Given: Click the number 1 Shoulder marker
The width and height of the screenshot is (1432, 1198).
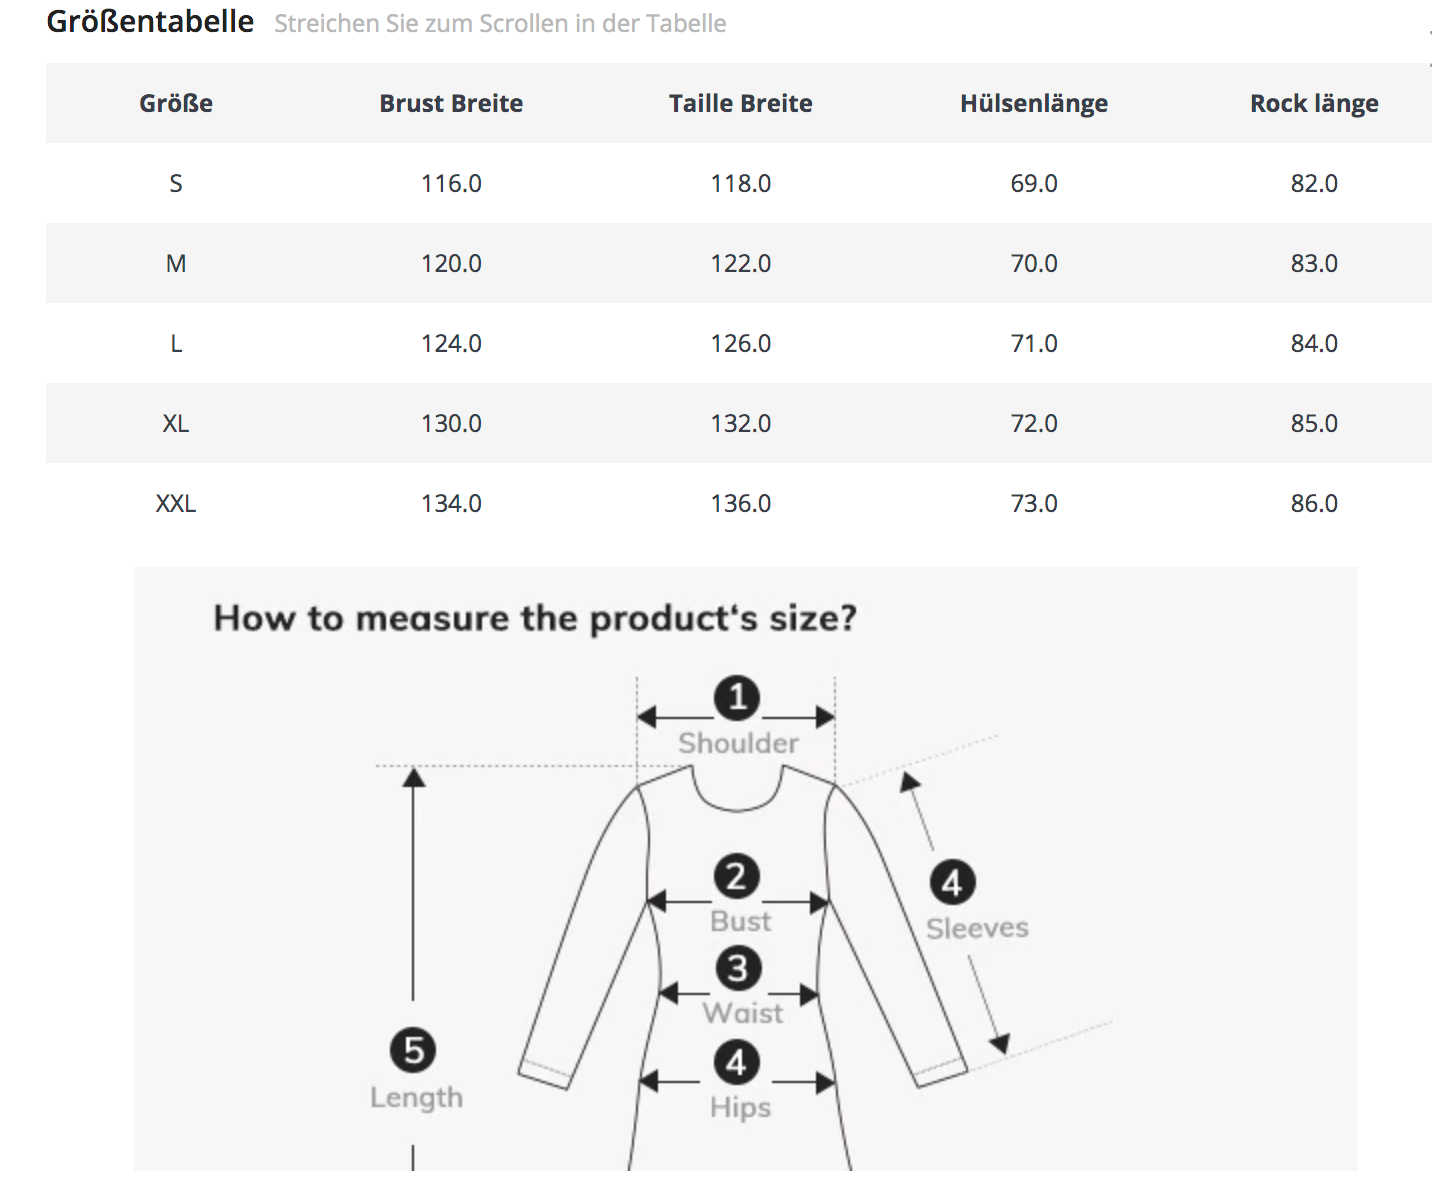Looking at the screenshot, I should pyautogui.click(x=737, y=697).
